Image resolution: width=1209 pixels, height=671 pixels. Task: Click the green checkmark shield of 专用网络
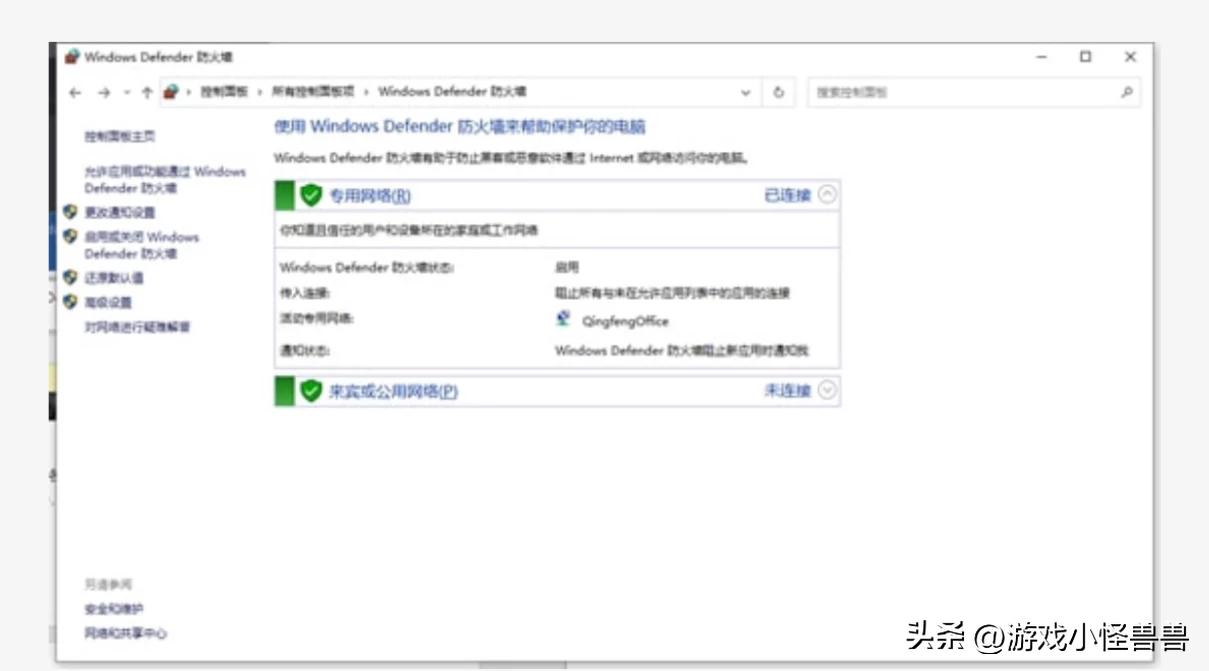tap(313, 191)
